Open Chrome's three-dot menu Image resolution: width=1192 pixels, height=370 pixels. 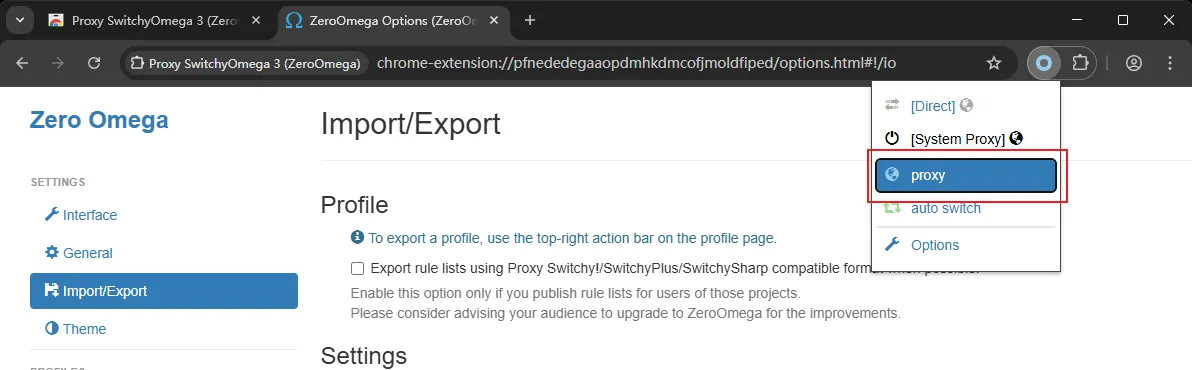pos(1170,63)
